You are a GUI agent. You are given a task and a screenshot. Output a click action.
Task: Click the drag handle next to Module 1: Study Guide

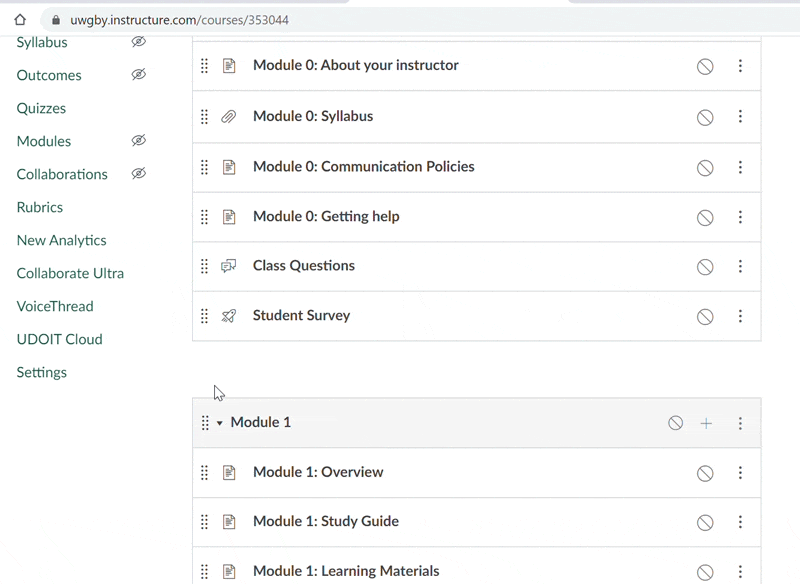point(204,521)
